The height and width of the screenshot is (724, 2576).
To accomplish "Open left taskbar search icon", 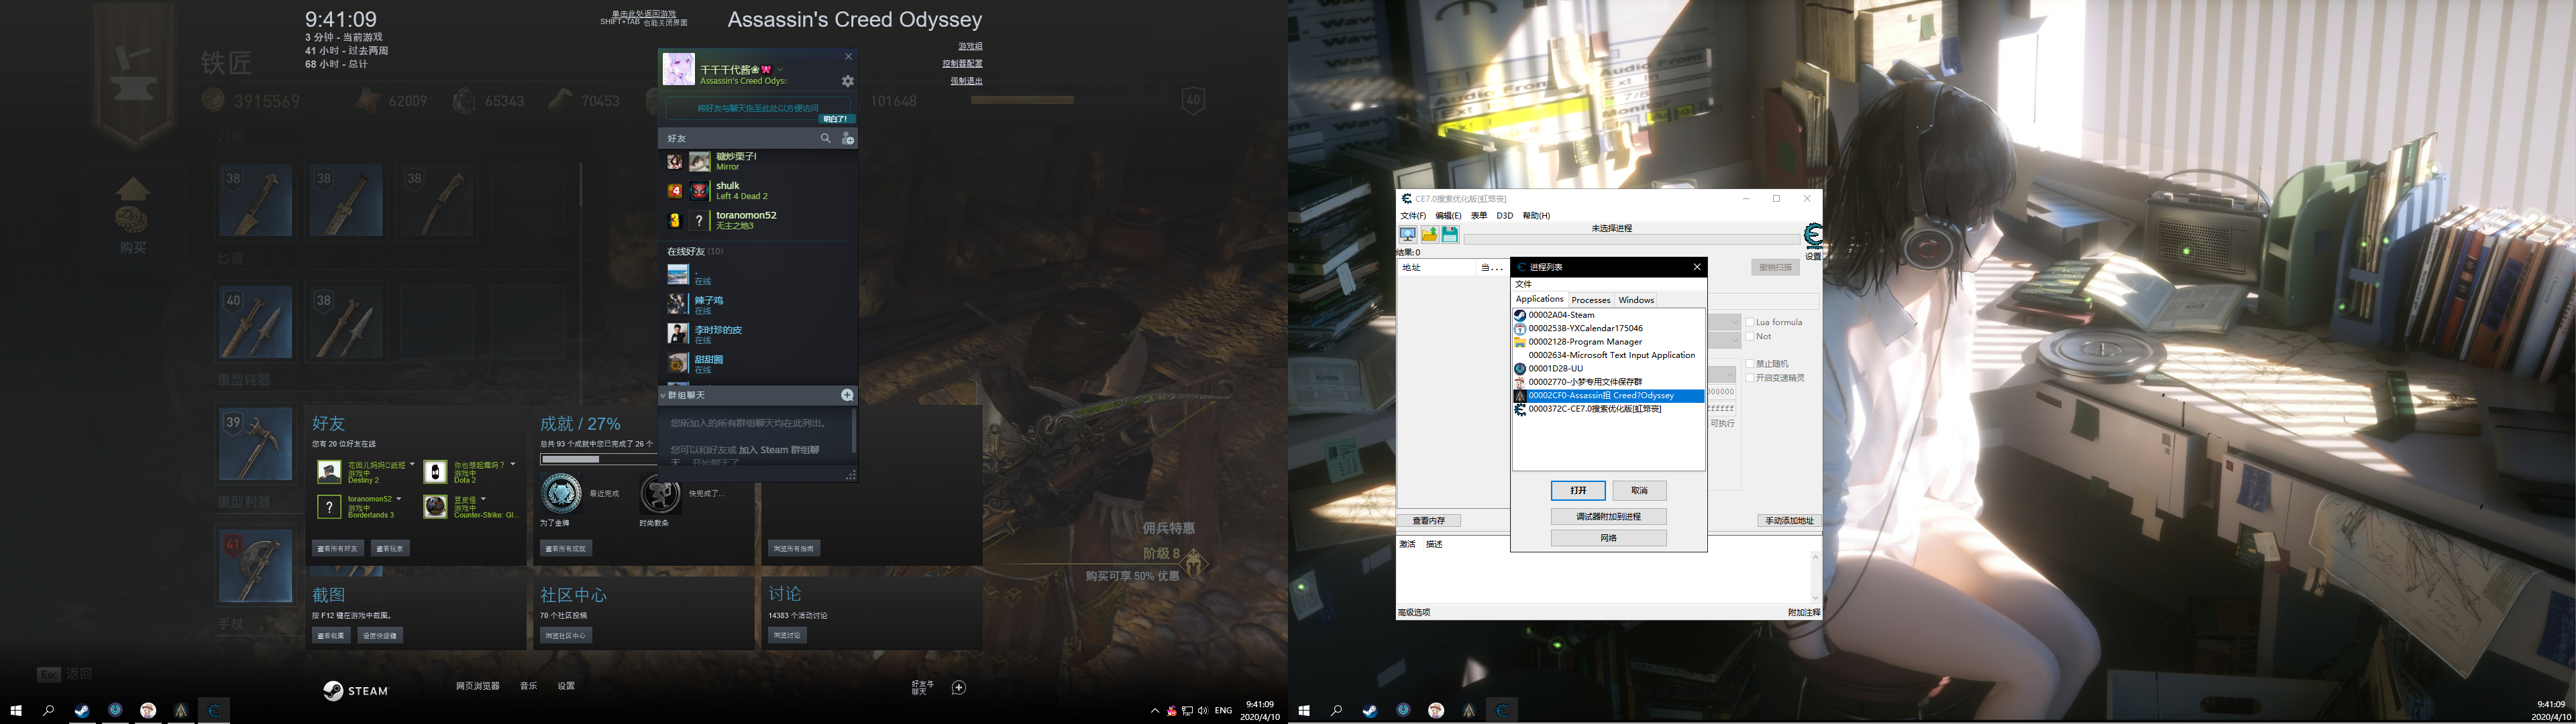I will coord(48,710).
